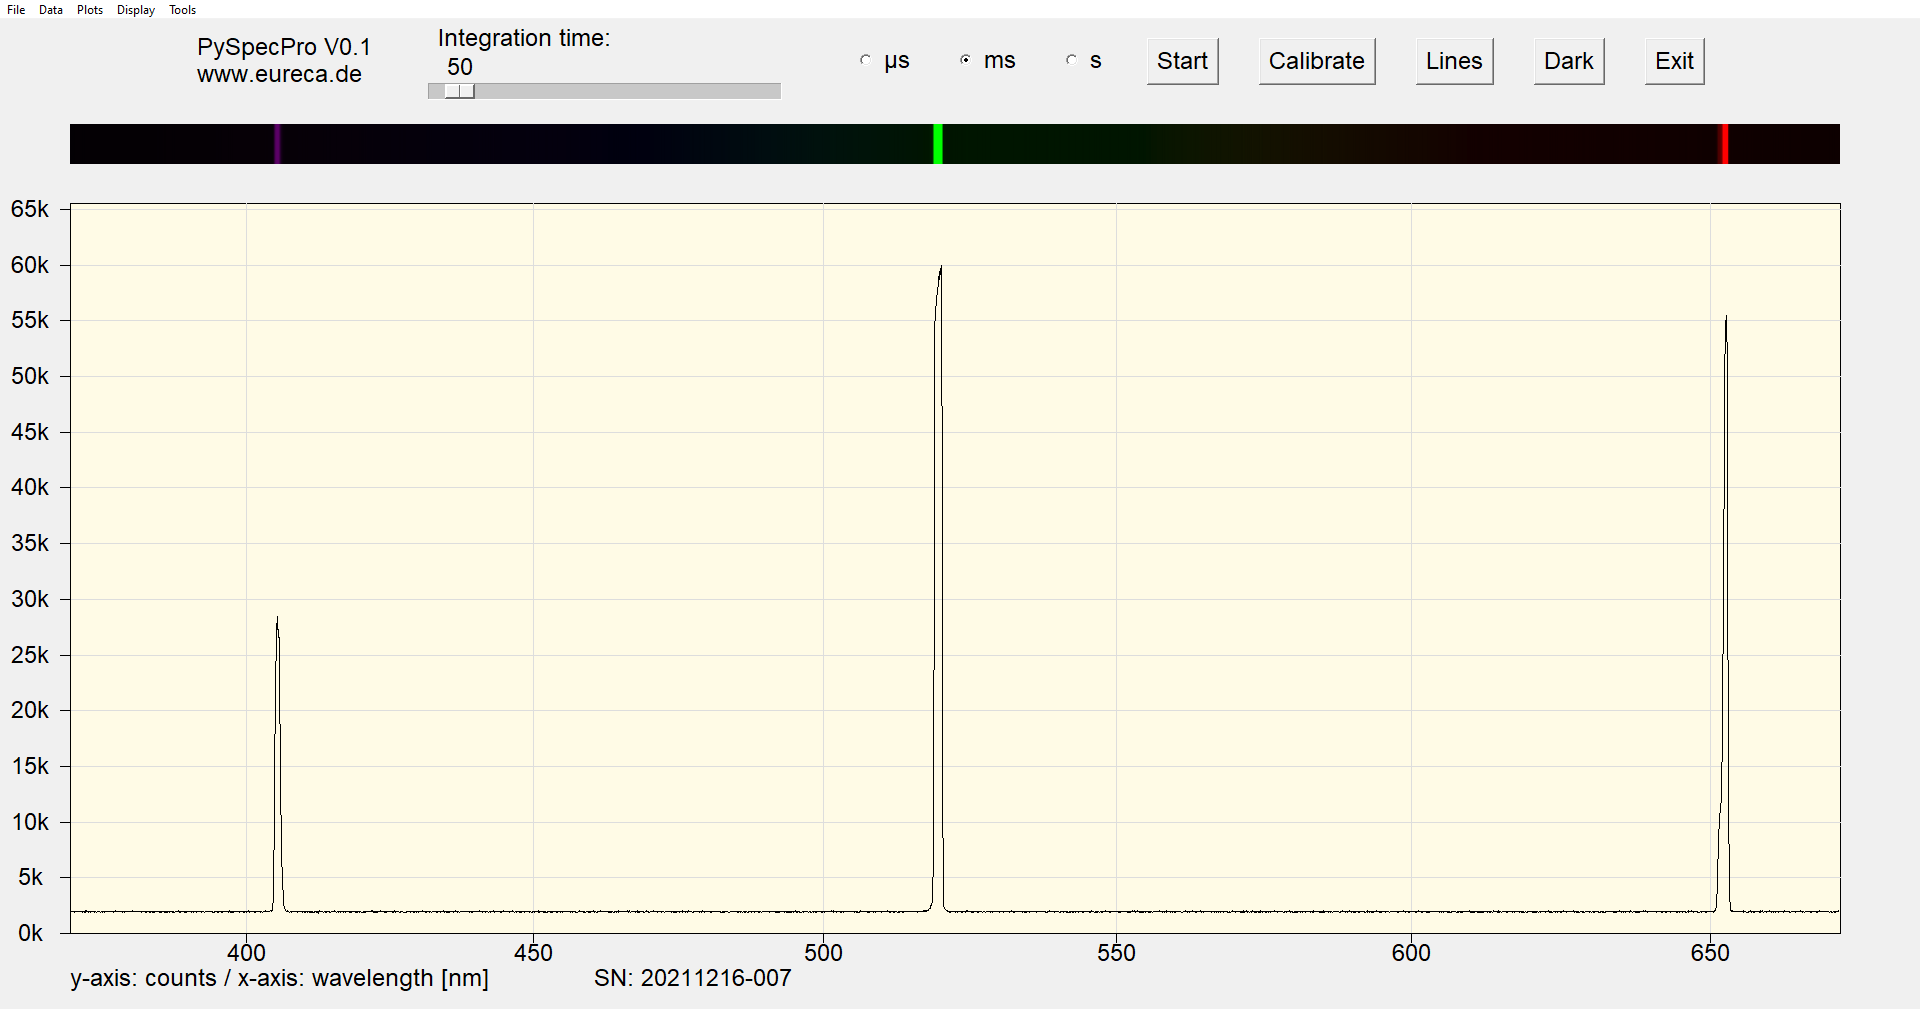Click the 55k y-axis label
This screenshot has width=1920, height=1009.
(x=30, y=320)
